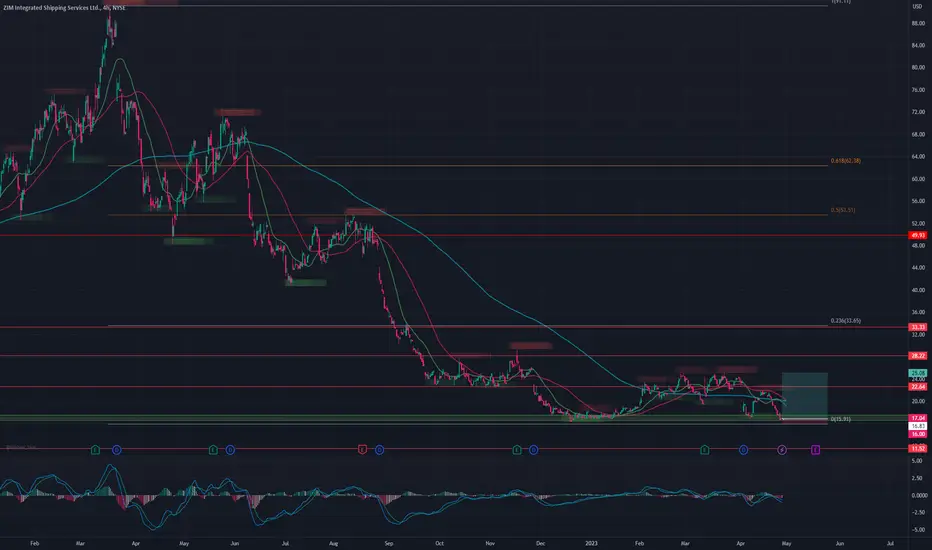Click the USD currency label on the price scale
Screen dimensions: 932x550
point(919,7)
